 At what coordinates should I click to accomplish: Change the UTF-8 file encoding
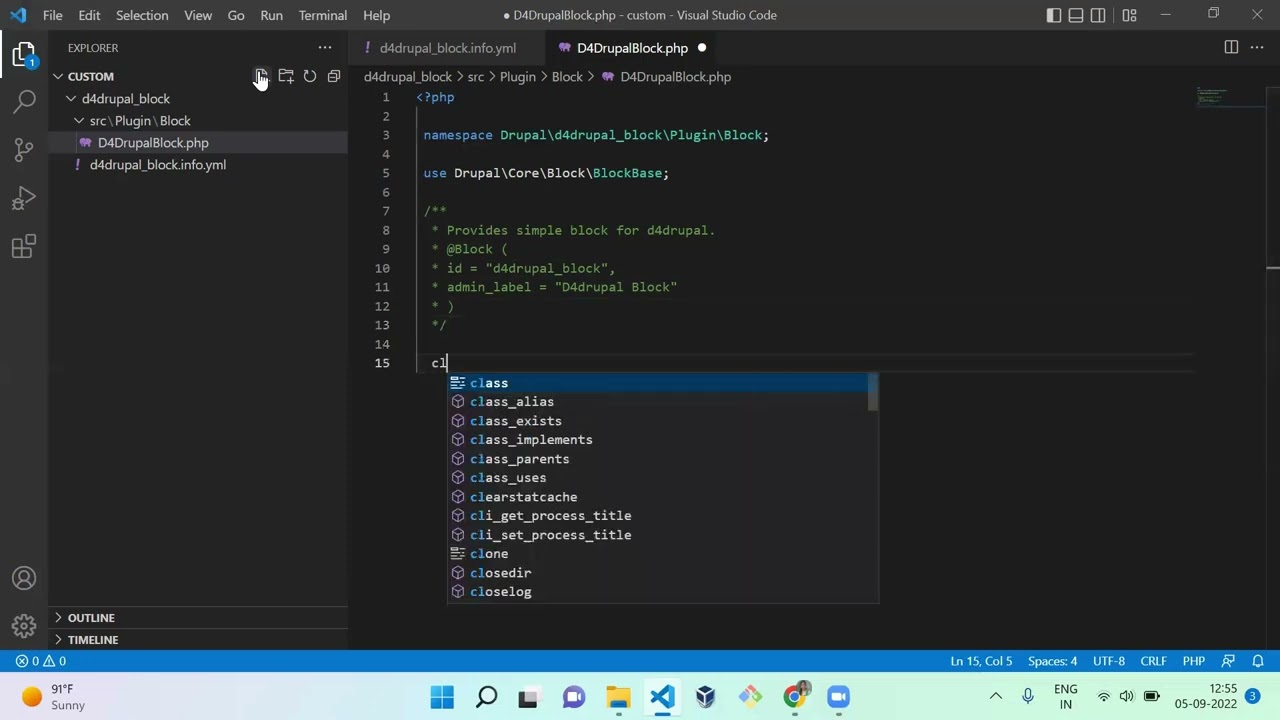coord(1109,661)
